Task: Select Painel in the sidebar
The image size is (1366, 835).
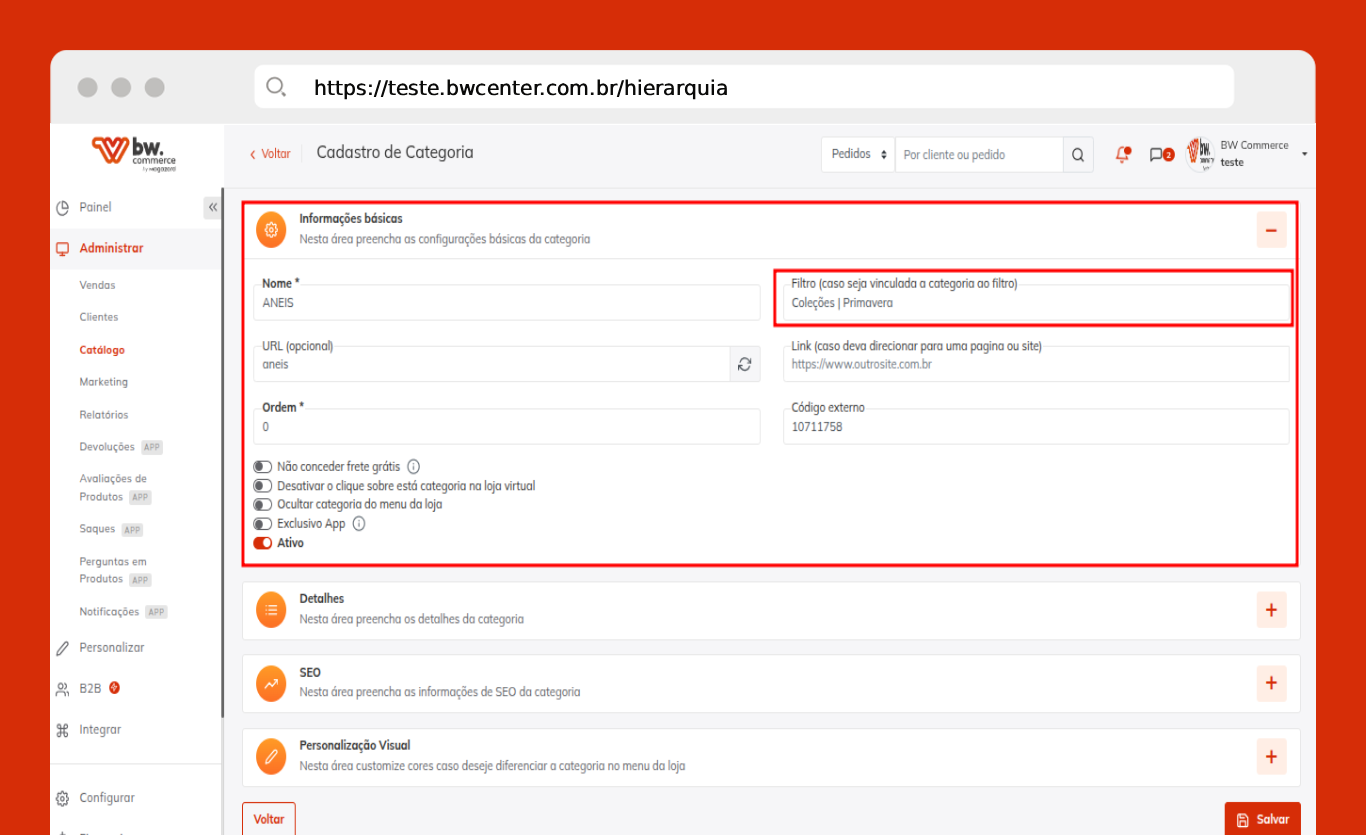Action: pyautogui.click(x=95, y=207)
